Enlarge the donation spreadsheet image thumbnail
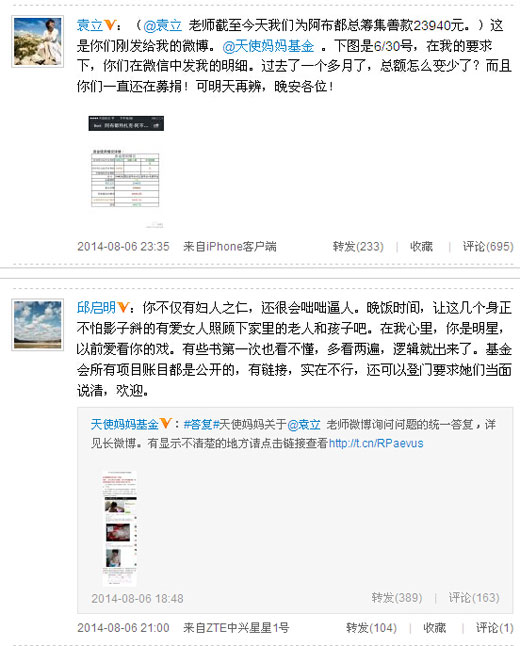Viewport: 520px width, 646px height. (x=126, y=171)
